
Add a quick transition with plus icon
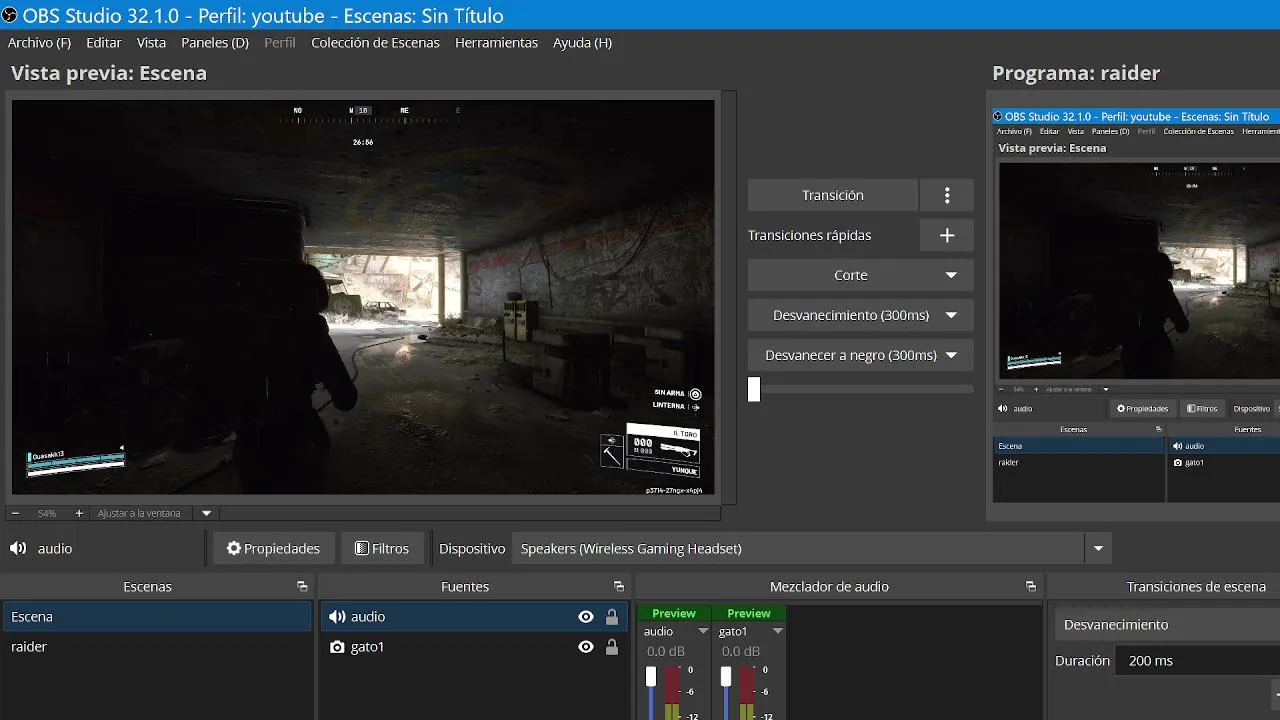[x=947, y=235]
